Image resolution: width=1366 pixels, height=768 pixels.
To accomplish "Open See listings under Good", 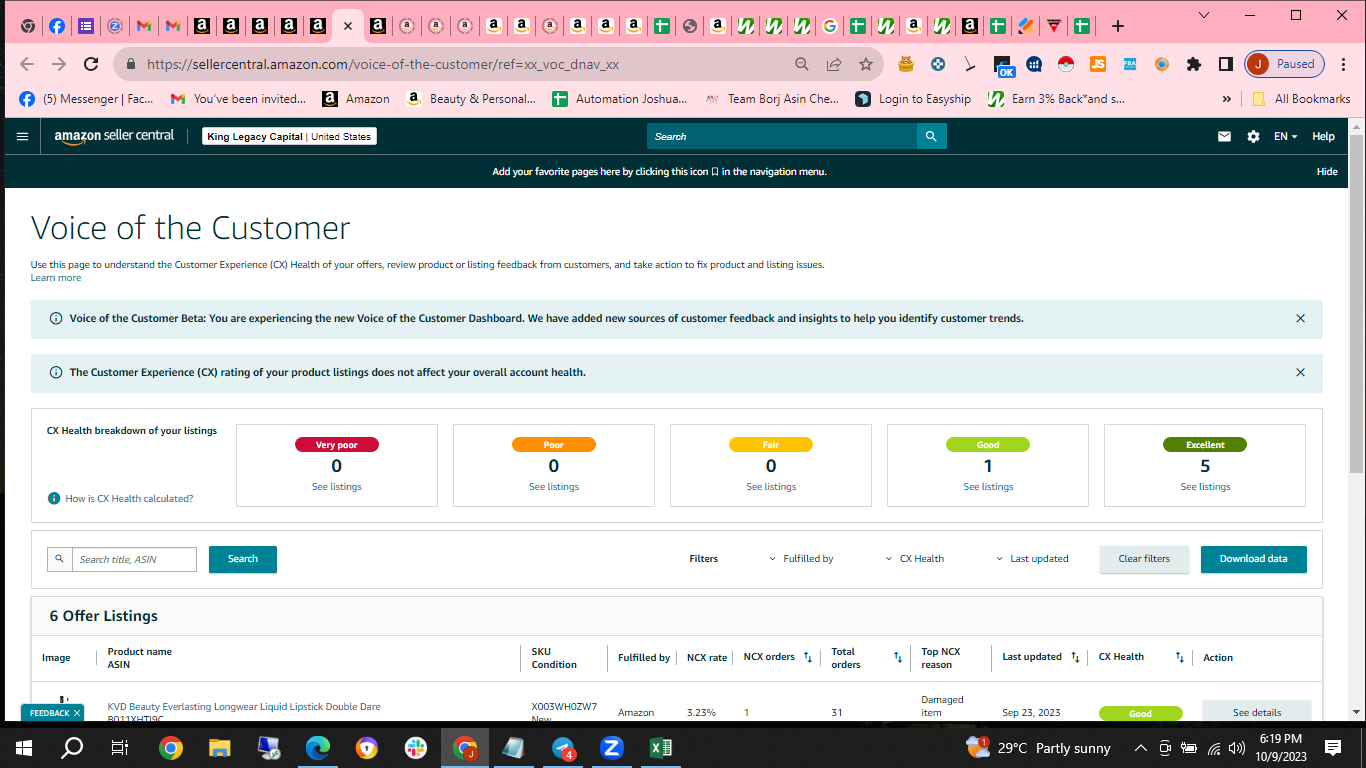I will (988, 487).
